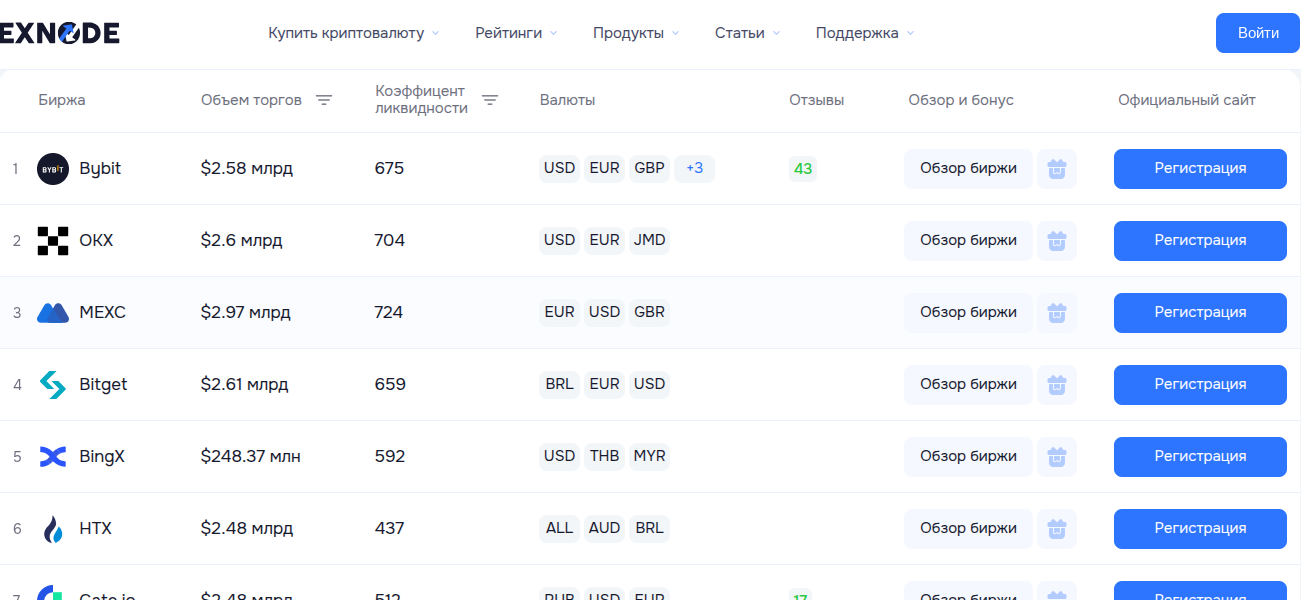Open the HTX exchange name link
The width and height of the screenshot is (1301, 600).
click(95, 529)
